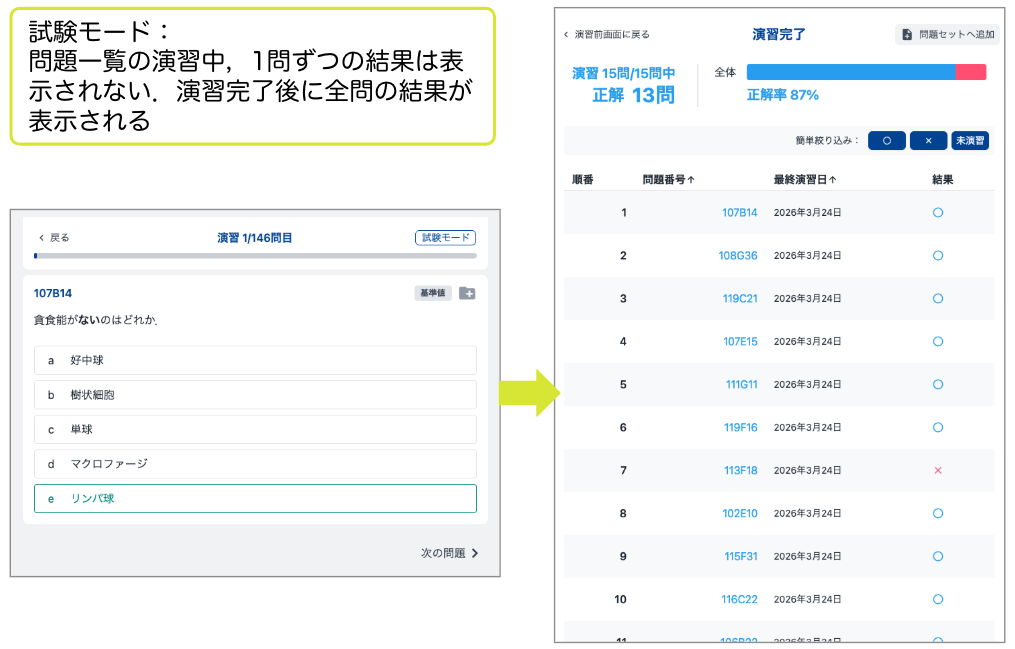Click the red portion of accuracy bar
The image size is (1015, 649).
click(970, 72)
